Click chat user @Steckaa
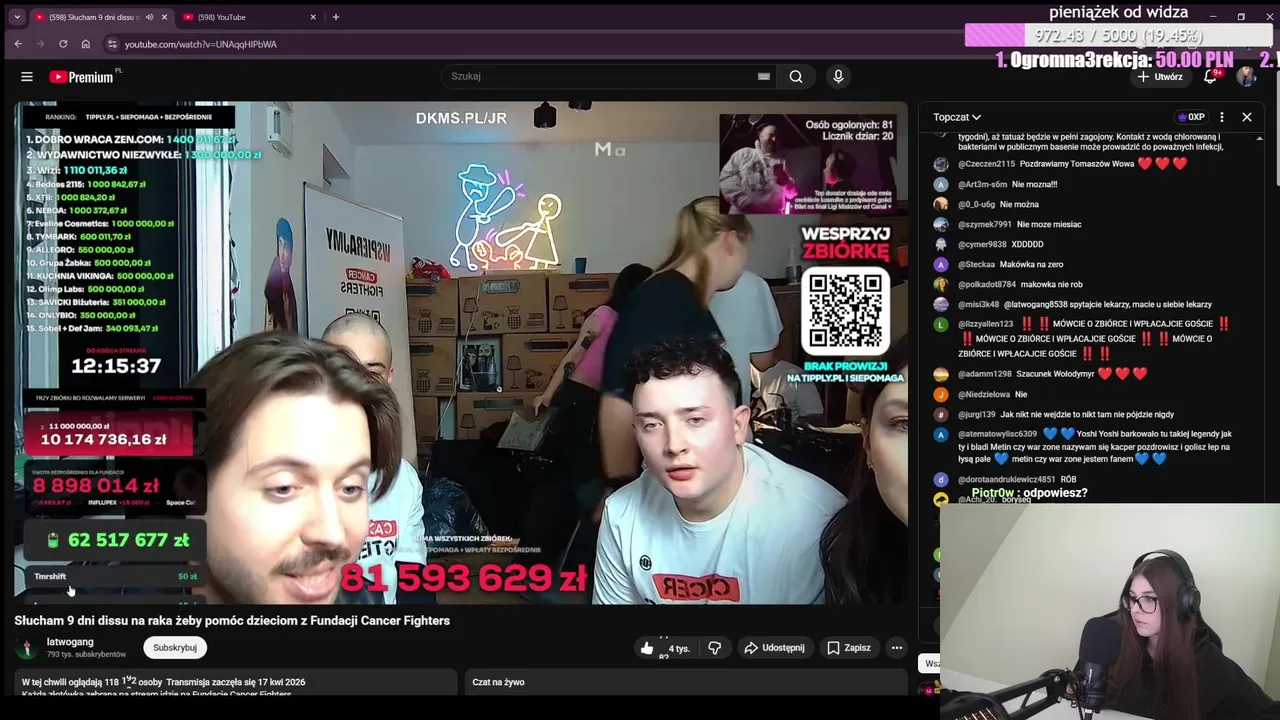The width and height of the screenshot is (1280, 720). pyautogui.click(x=976, y=264)
